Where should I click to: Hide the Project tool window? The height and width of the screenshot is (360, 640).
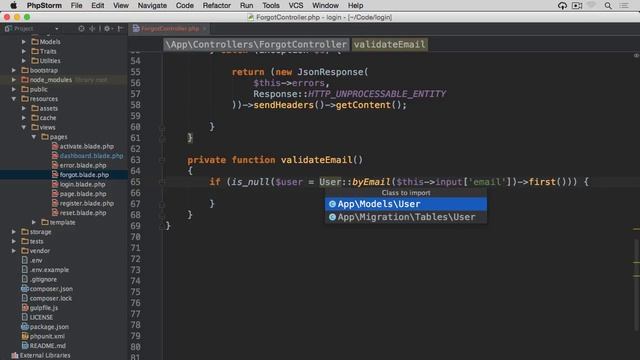tap(120, 29)
